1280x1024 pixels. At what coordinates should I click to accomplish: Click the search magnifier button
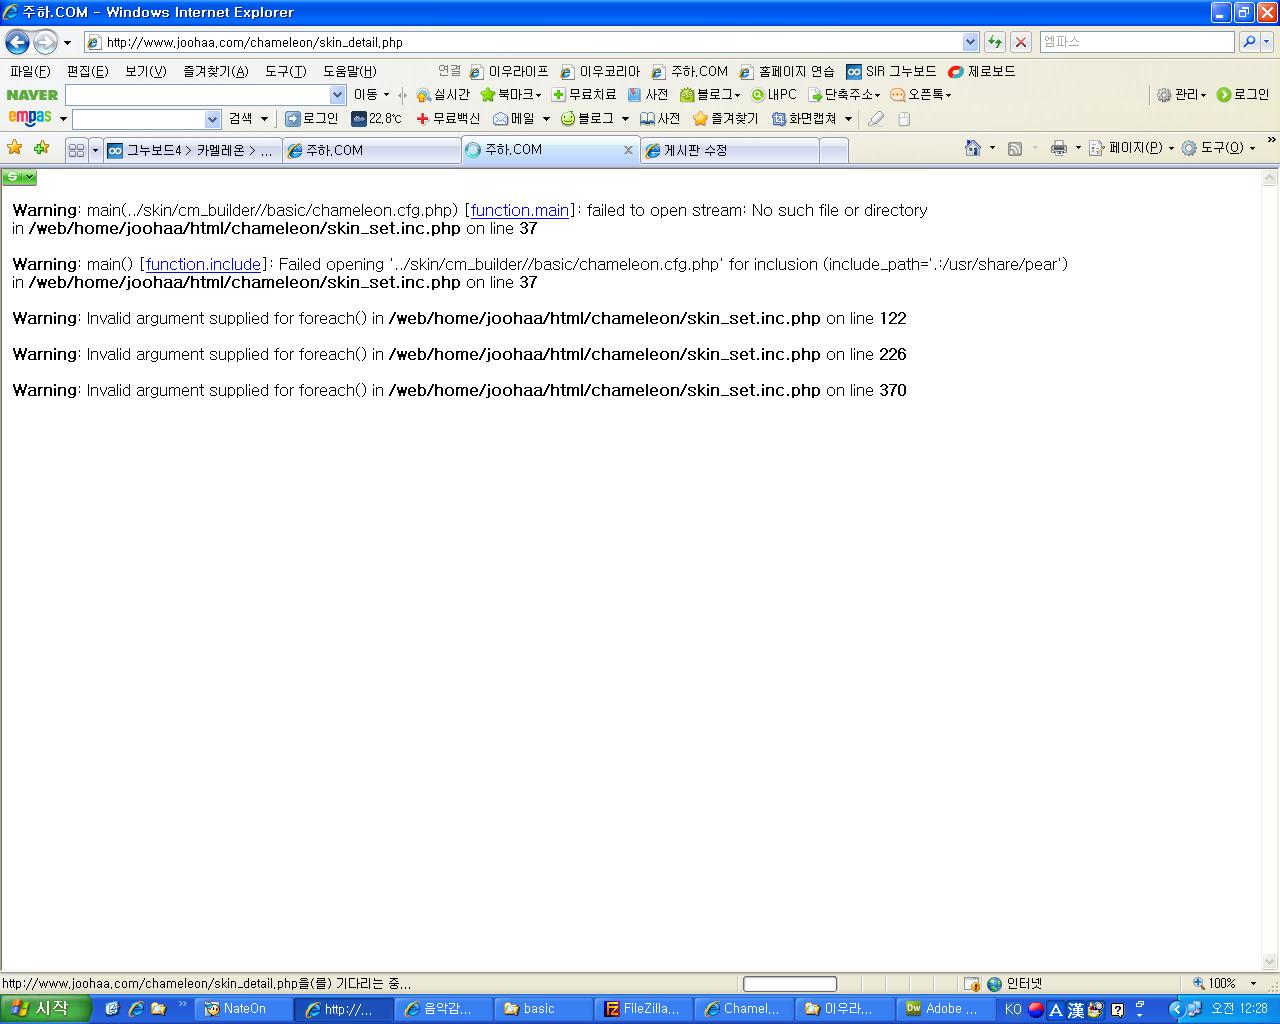pos(1248,42)
